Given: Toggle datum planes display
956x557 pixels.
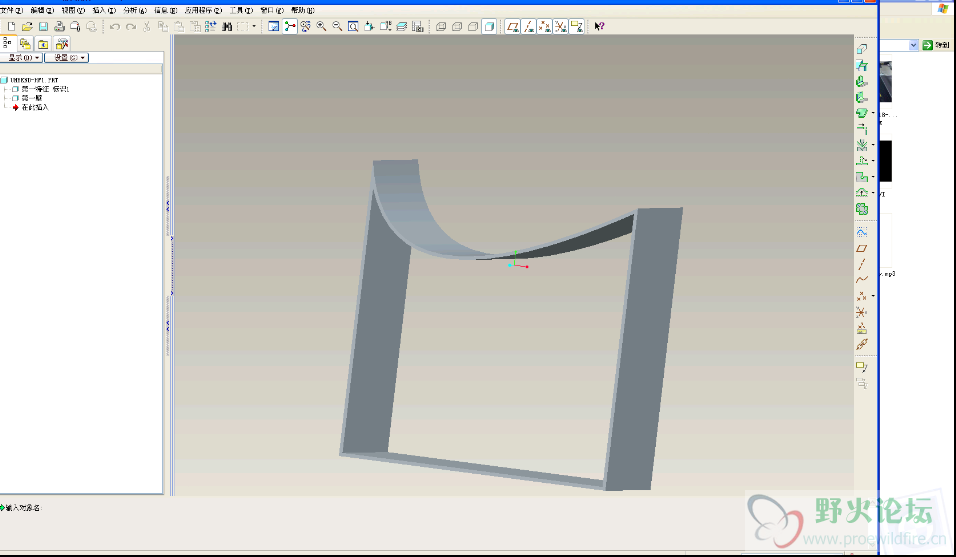Looking at the screenshot, I should click(x=513, y=26).
